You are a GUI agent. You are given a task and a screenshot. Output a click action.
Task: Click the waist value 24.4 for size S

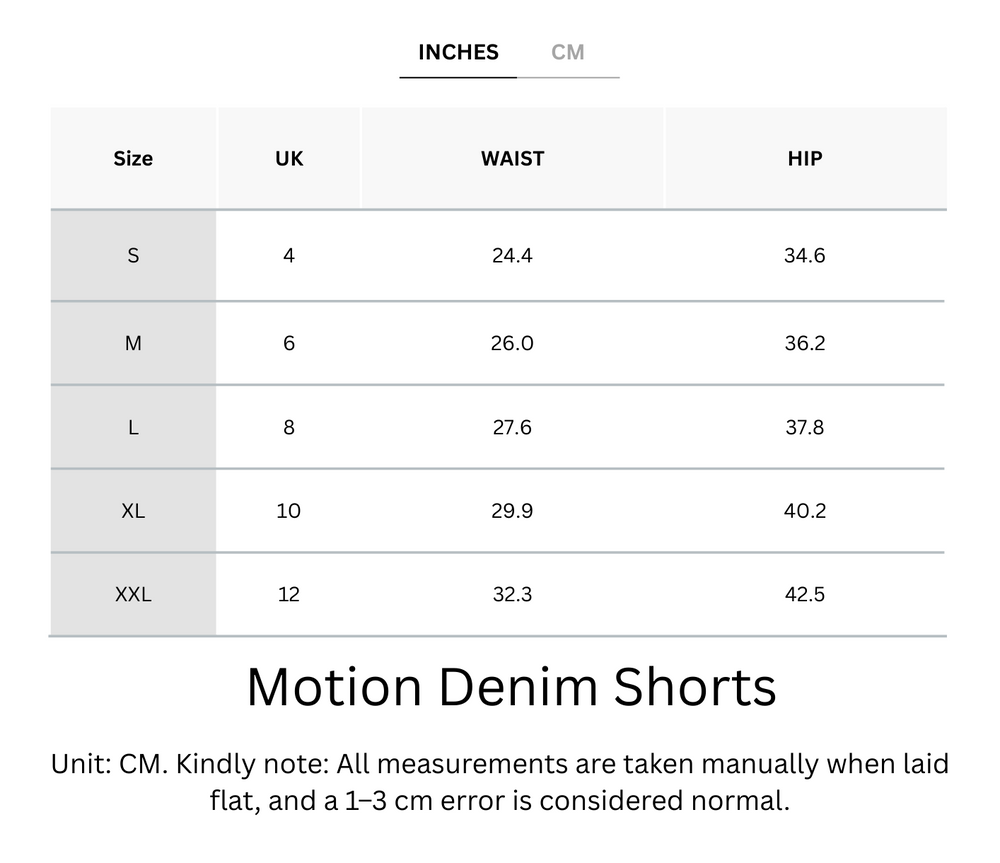point(511,255)
